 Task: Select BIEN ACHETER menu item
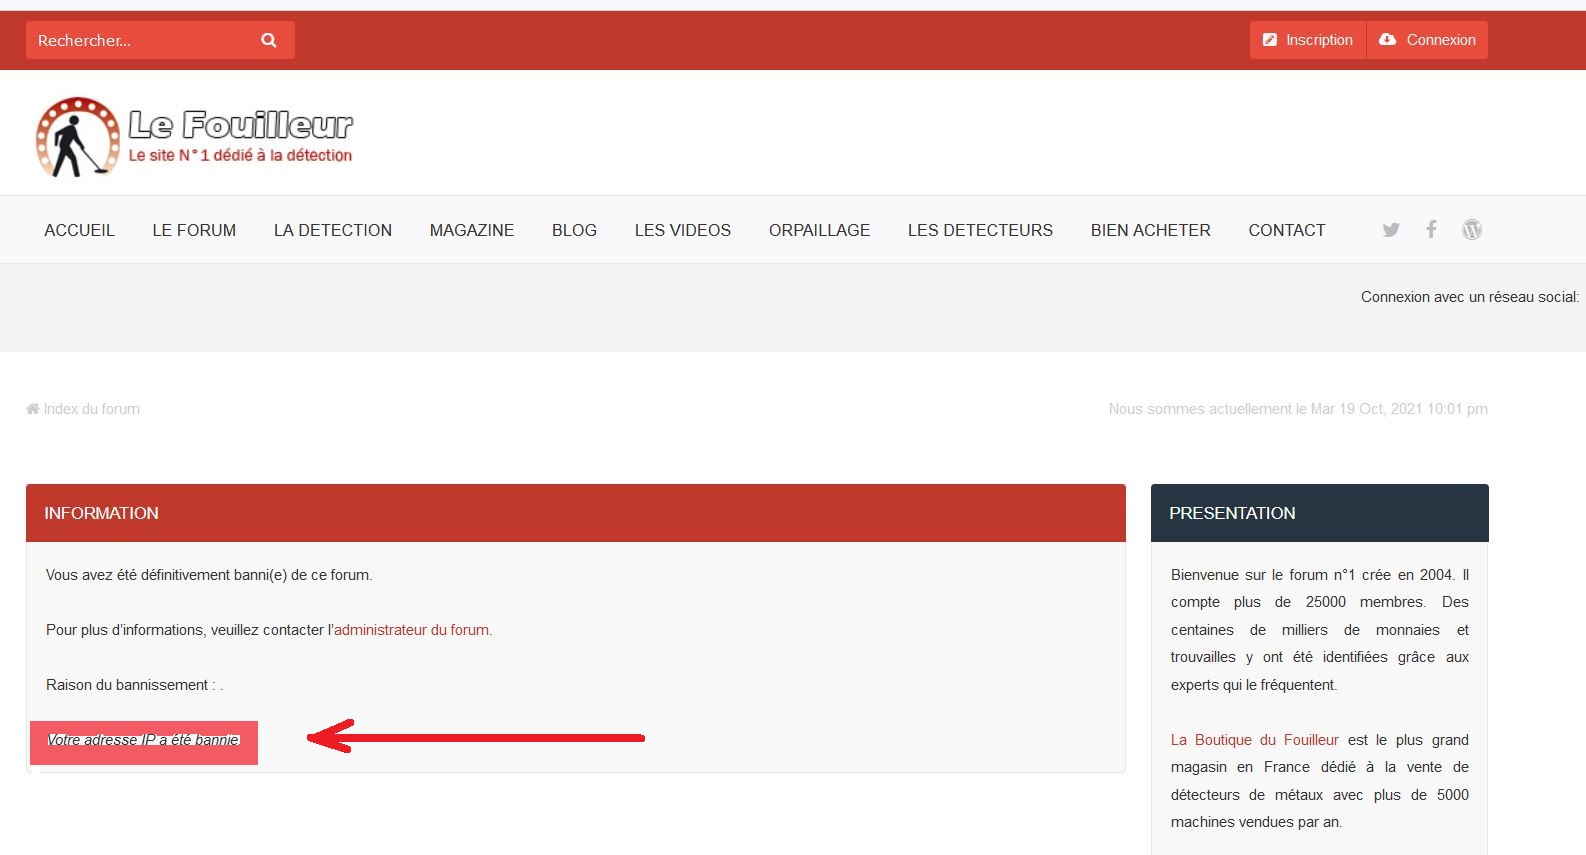click(x=1150, y=230)
